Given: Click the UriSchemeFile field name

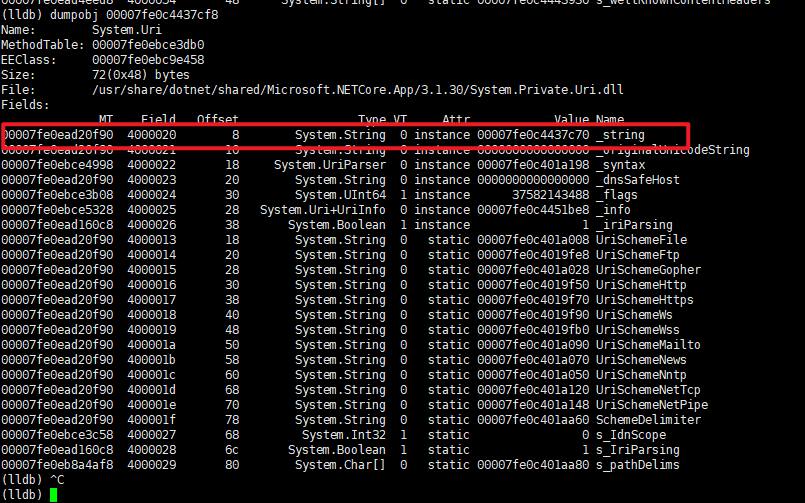Looking at the screenshot, I should (641, 240).
